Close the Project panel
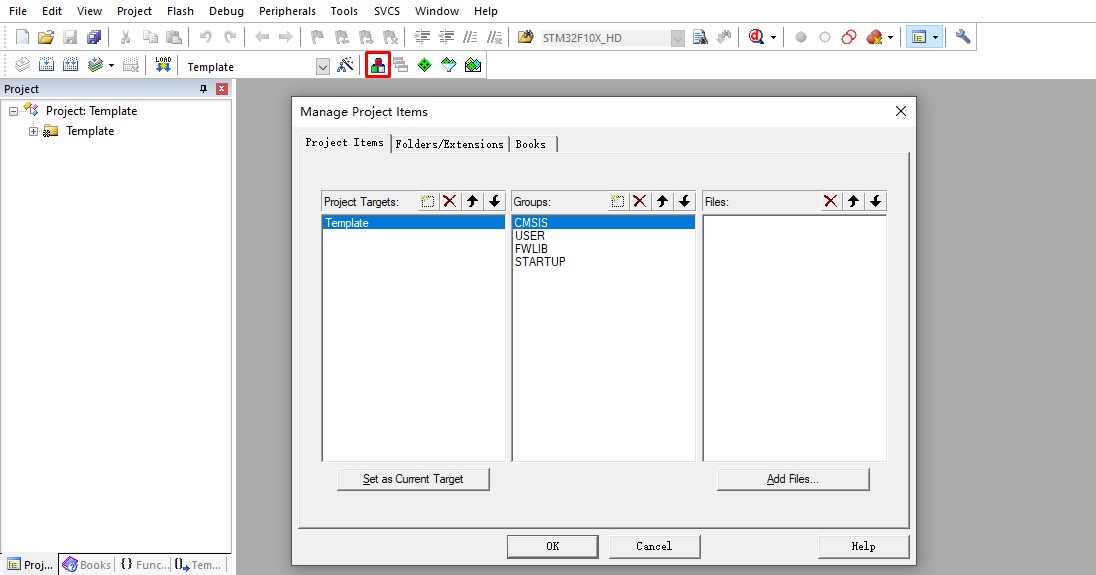The height and width of the screenshot is (575, 1096). (x=222, y=89)
